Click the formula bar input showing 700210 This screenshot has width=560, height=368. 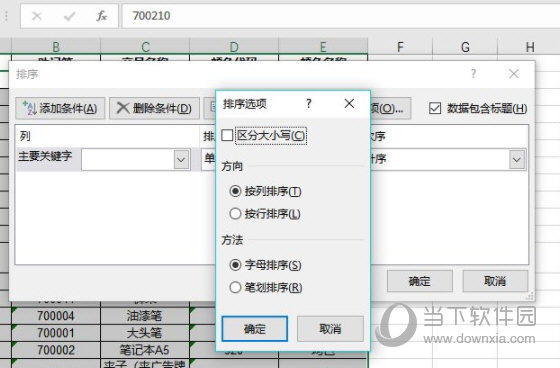click(x=341, y=16)
